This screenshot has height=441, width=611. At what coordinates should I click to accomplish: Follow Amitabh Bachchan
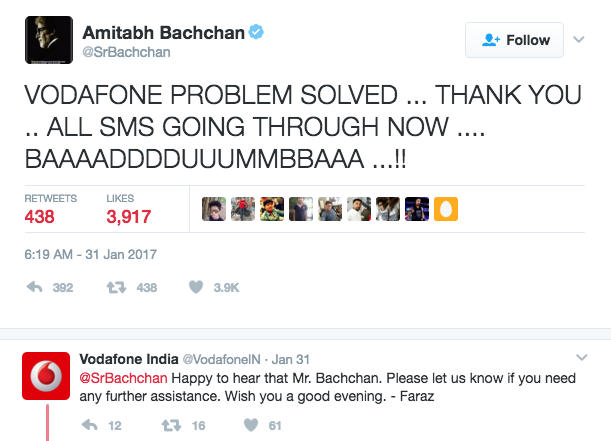pos(515,40)
